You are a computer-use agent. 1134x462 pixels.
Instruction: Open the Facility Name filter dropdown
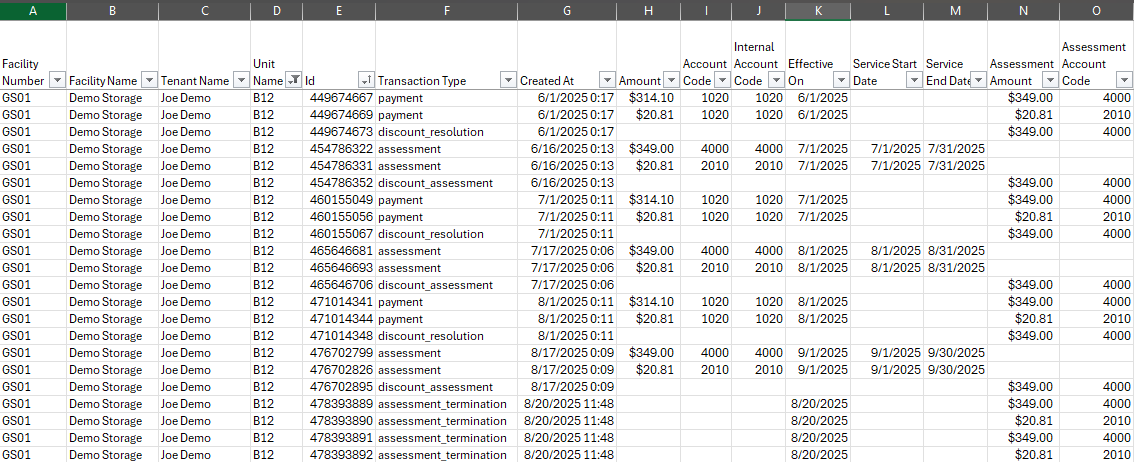coord(149,81)
